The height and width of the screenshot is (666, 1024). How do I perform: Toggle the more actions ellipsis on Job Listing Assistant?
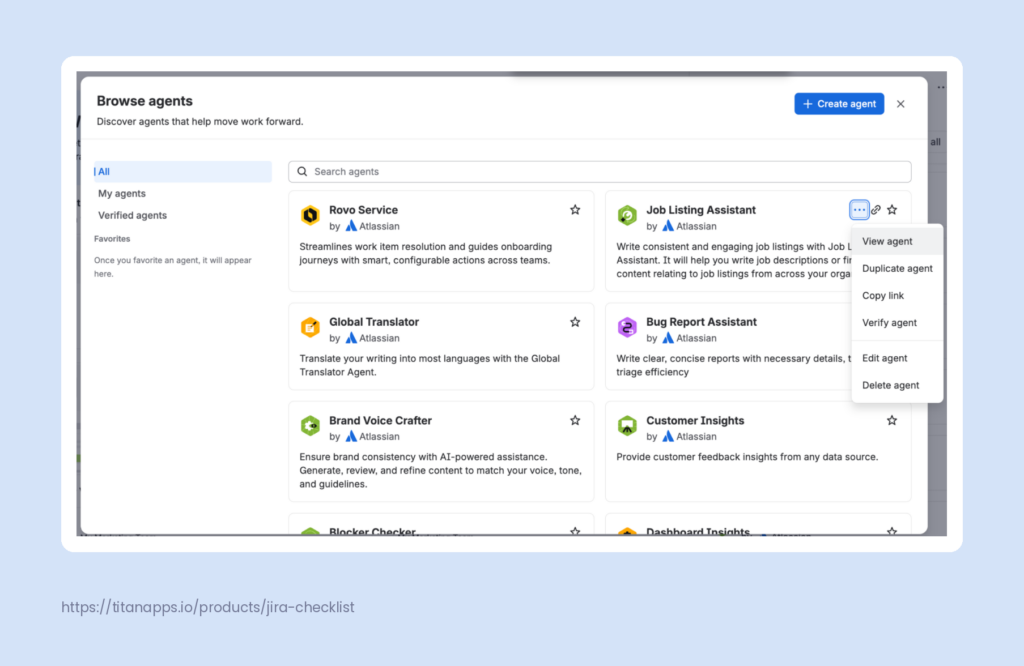(859, 210)
